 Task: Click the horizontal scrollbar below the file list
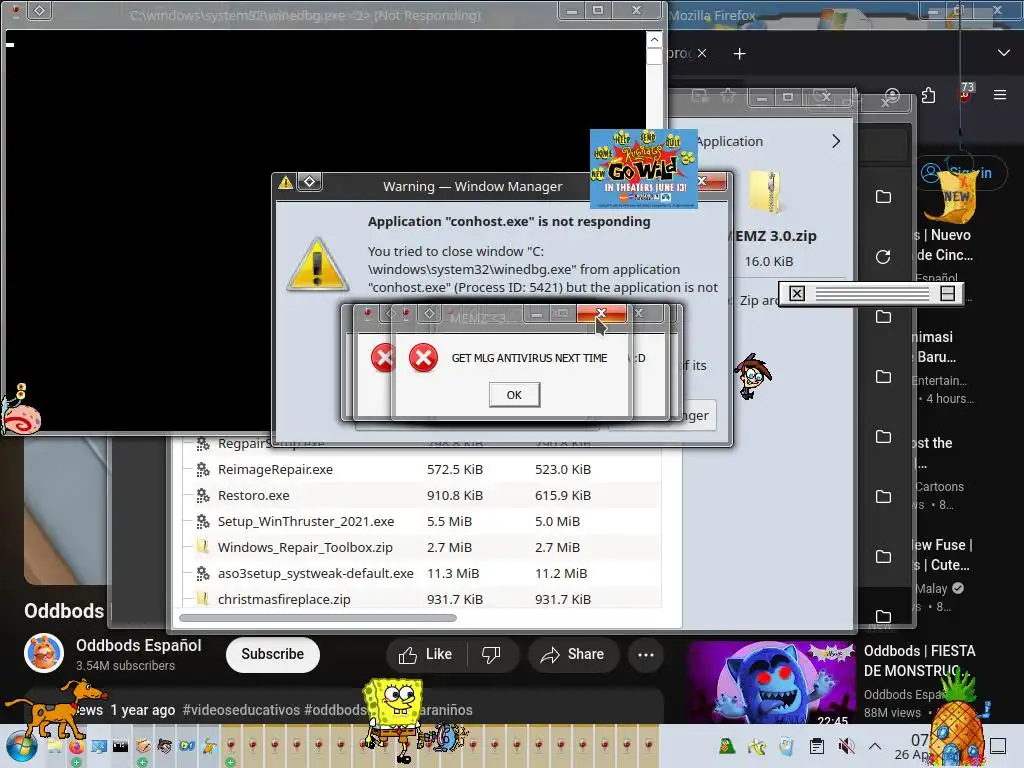[318, 618]
